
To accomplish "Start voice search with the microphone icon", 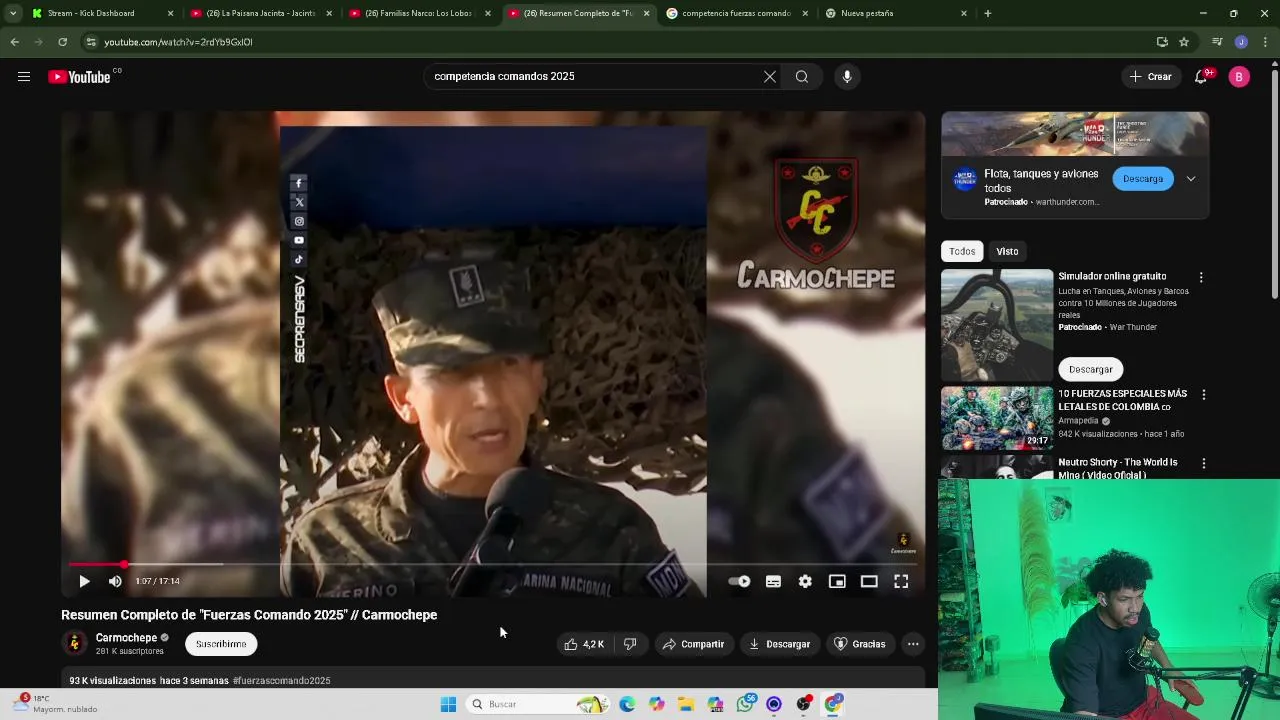I will click(x=847, y=76).
